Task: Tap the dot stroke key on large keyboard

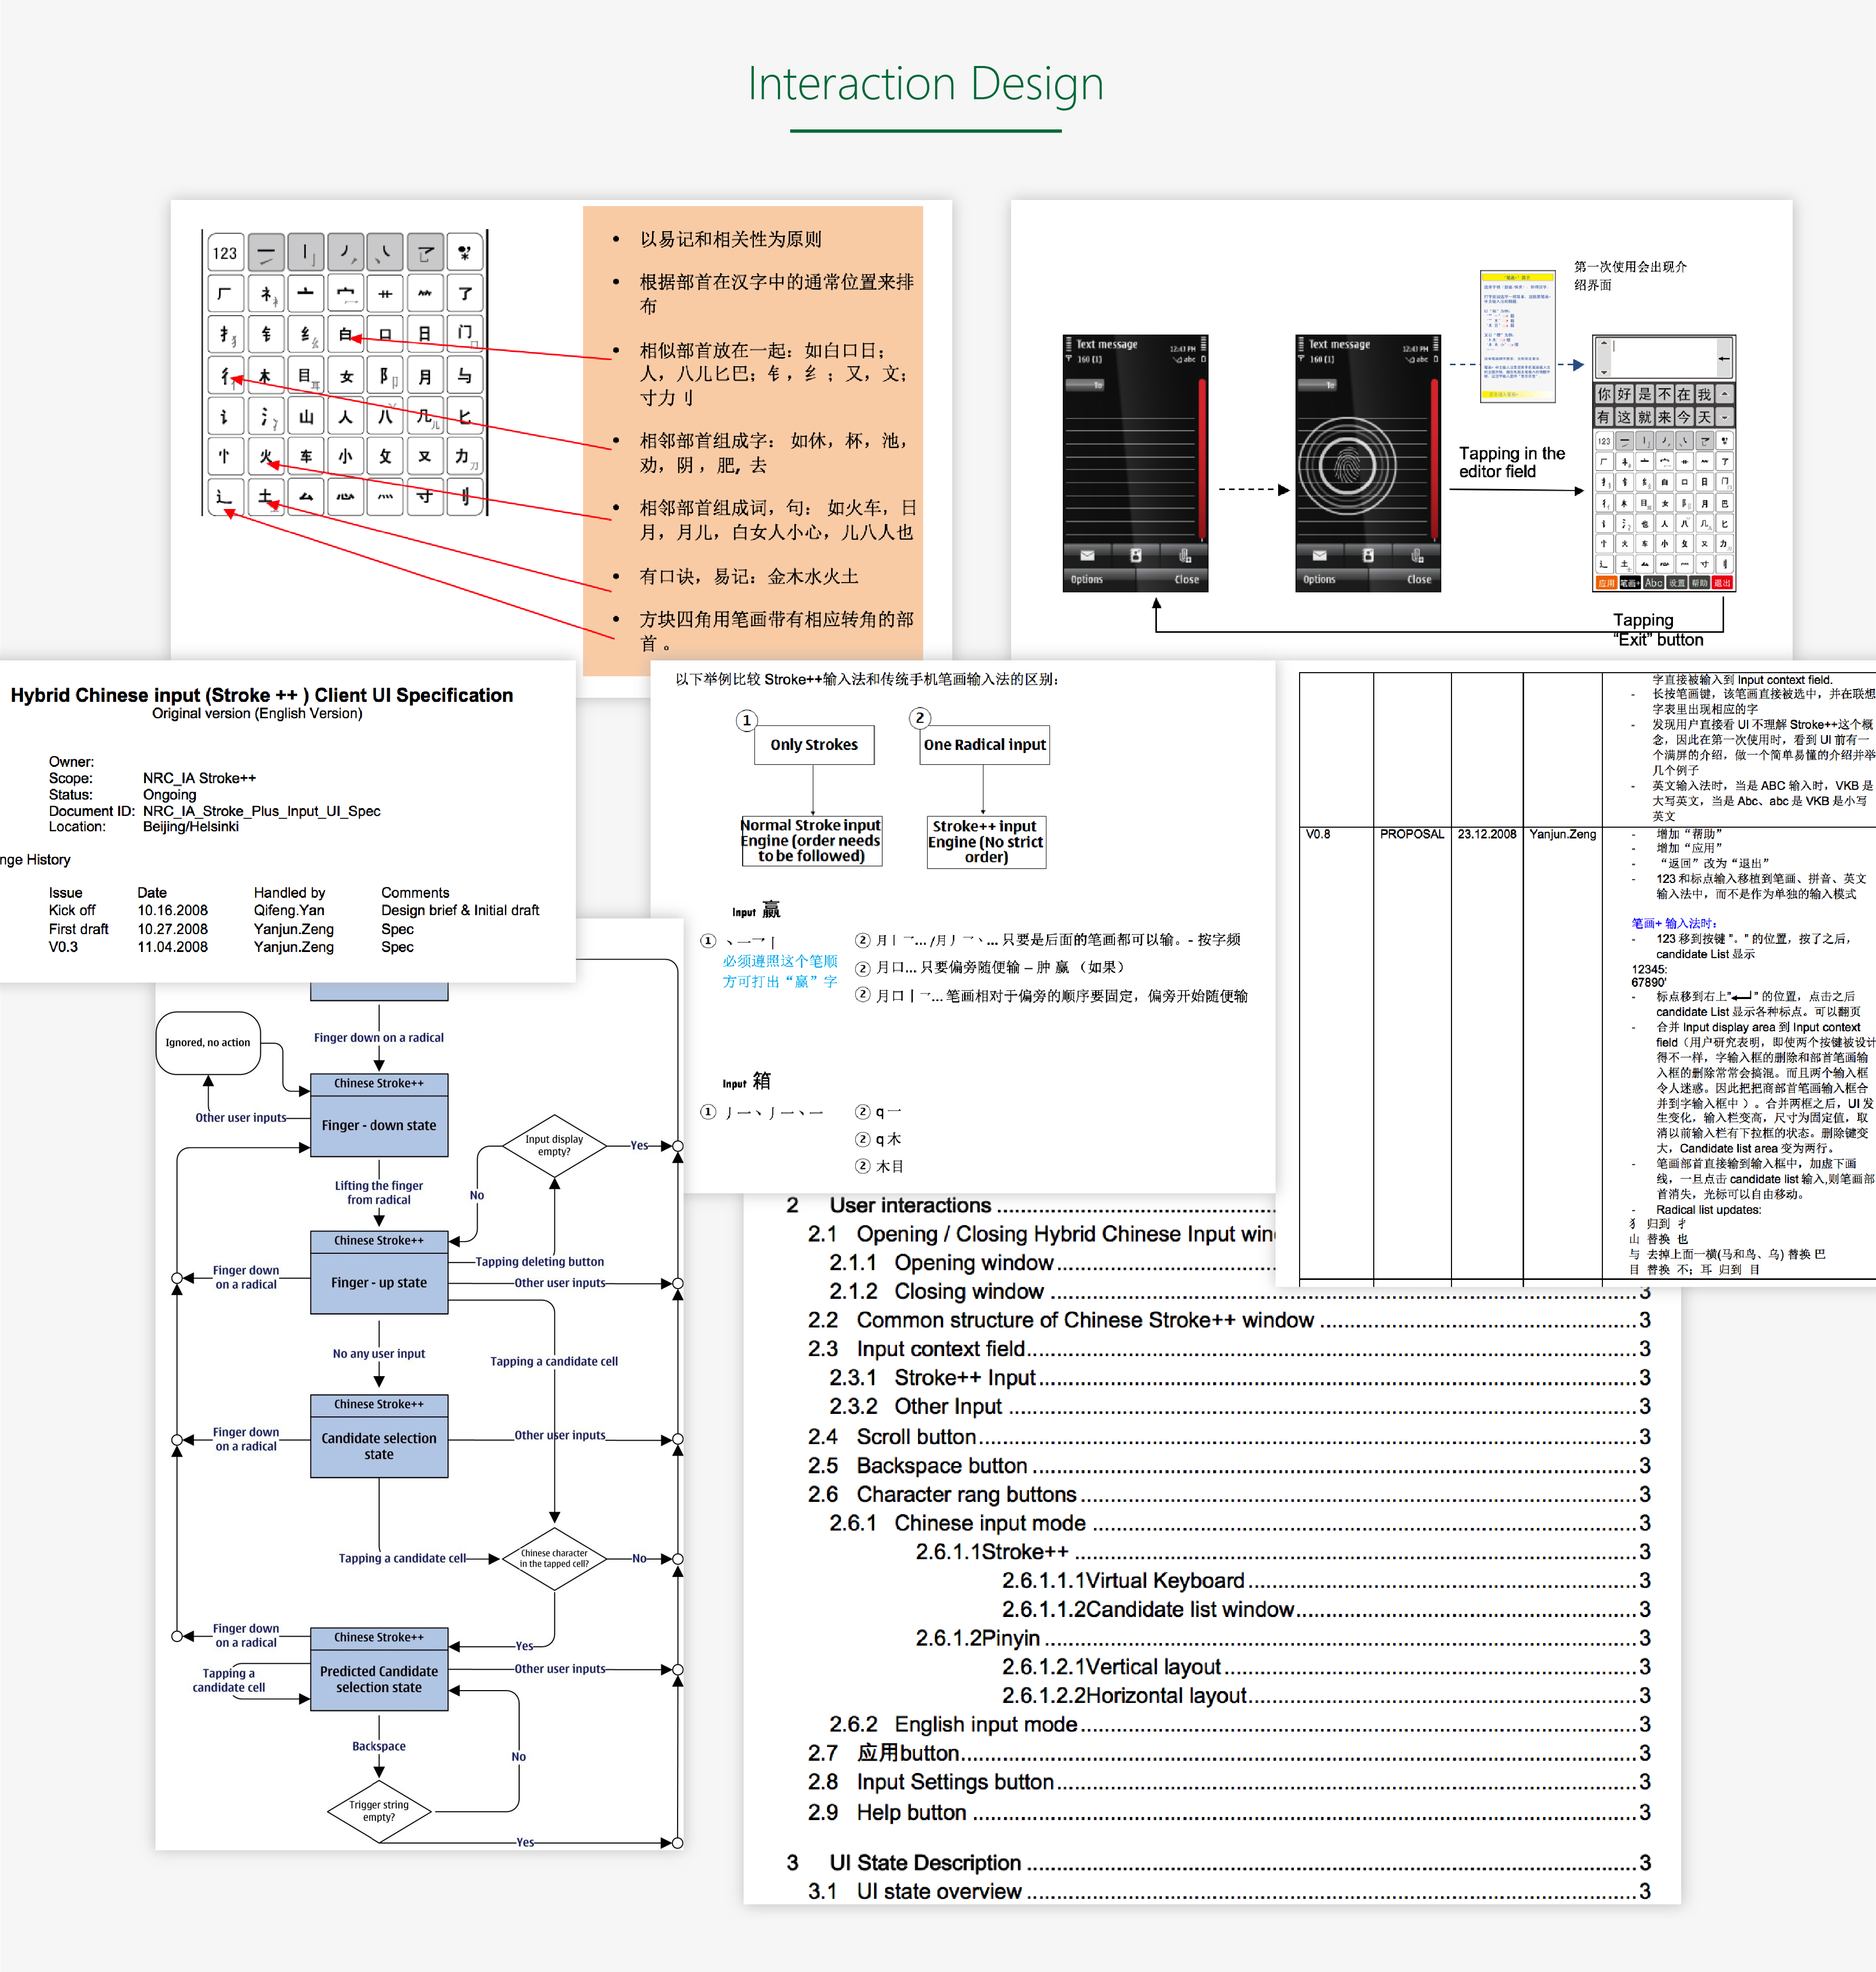Action: point(385,253)
